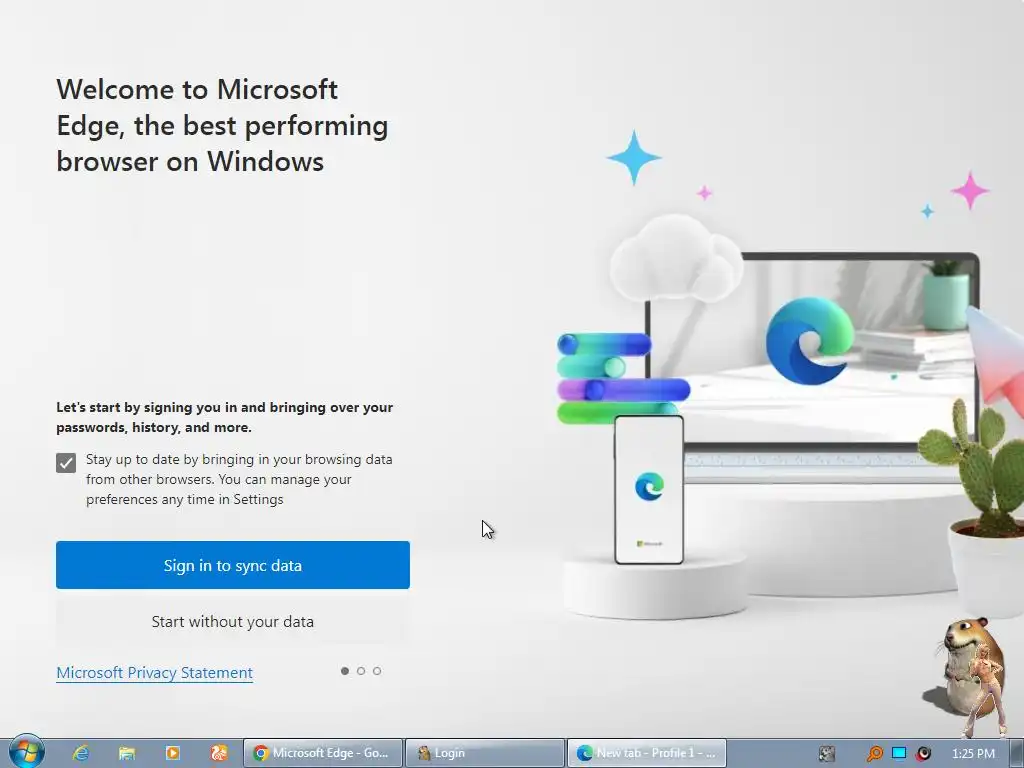Viewport: 1024px width, 768px height.
Task: Switch to Microsoft Edge - Go... Chrome window
Action: pyautogui.click(x=323, y=753)
